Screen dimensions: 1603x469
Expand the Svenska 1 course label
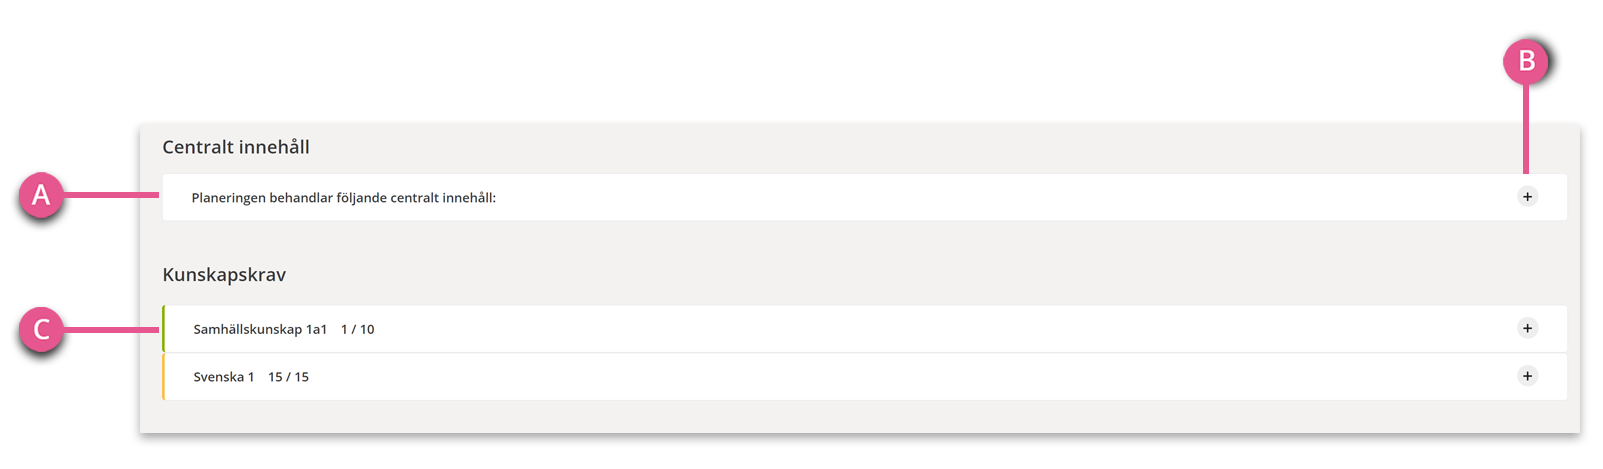click(224, 377)
